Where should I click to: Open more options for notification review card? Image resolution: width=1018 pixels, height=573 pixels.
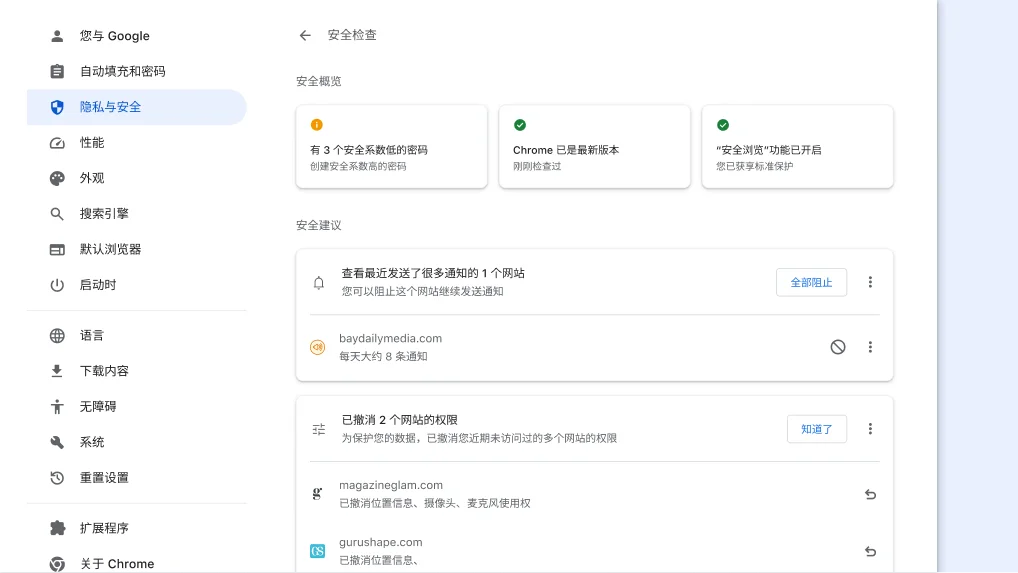pyautogui.click(x=870, y=282)
